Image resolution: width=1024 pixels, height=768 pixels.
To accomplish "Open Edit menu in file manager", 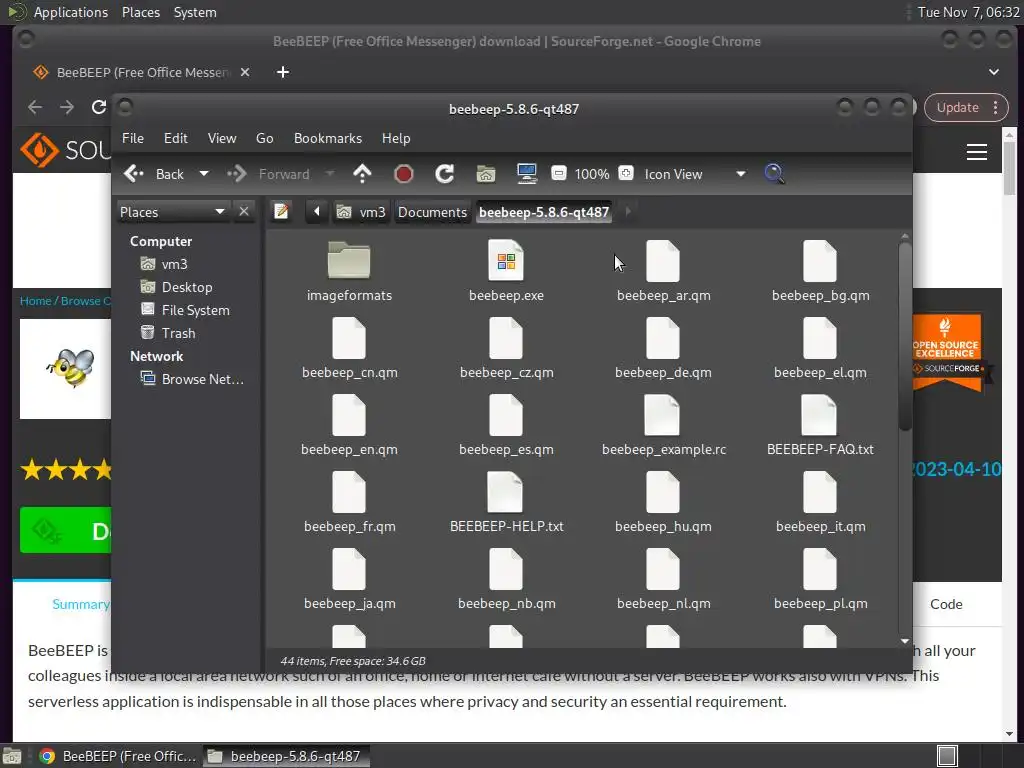I will (176, 138).
